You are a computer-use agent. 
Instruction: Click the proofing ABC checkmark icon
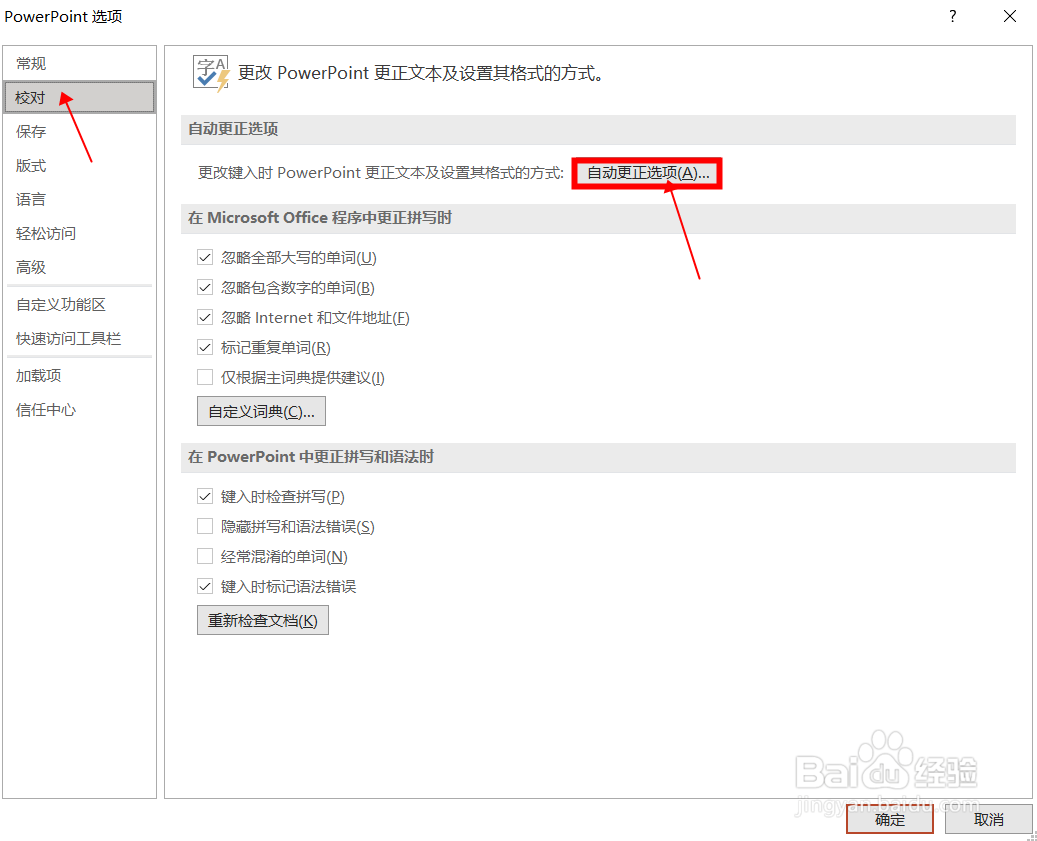211,73
